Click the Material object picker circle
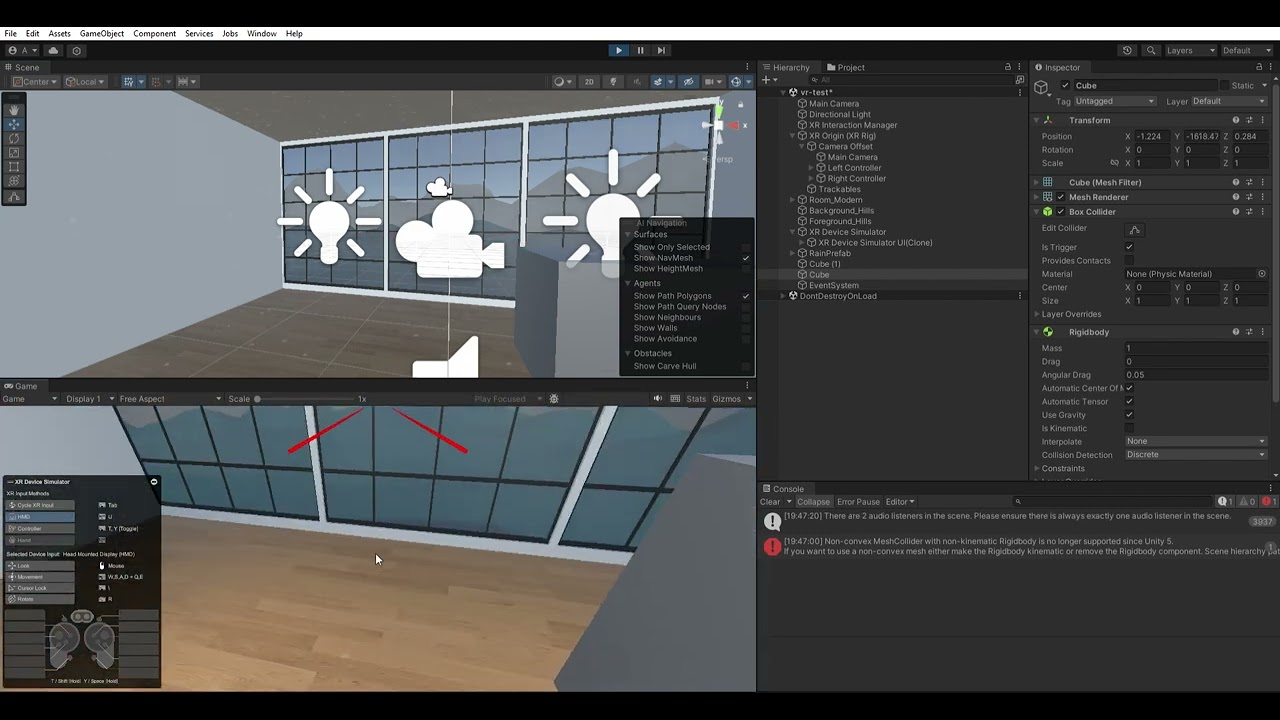This screenshot has width=1280, height=720. coord(1262,274)
